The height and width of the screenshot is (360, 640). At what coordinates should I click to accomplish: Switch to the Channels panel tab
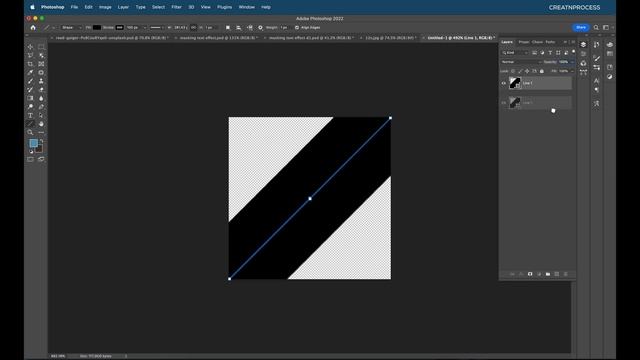point(537,42)
